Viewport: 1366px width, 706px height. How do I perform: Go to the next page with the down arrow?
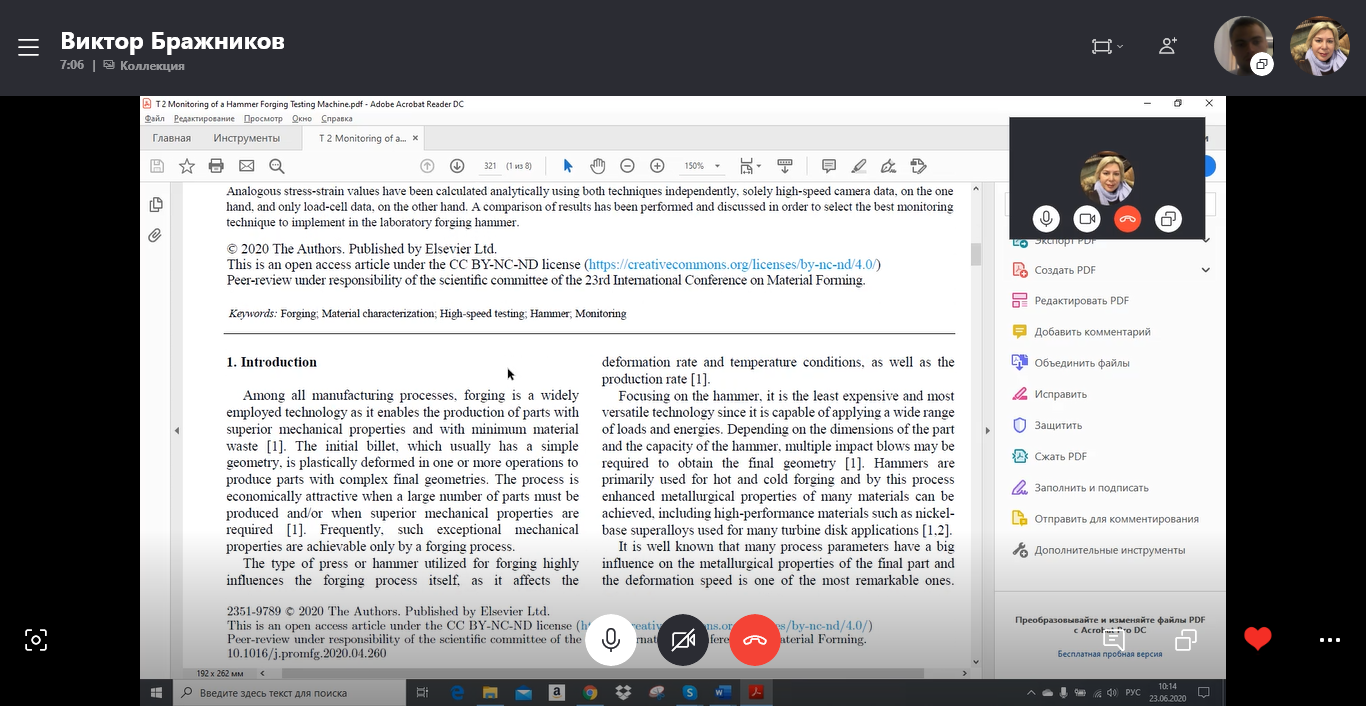click(457, 166)
